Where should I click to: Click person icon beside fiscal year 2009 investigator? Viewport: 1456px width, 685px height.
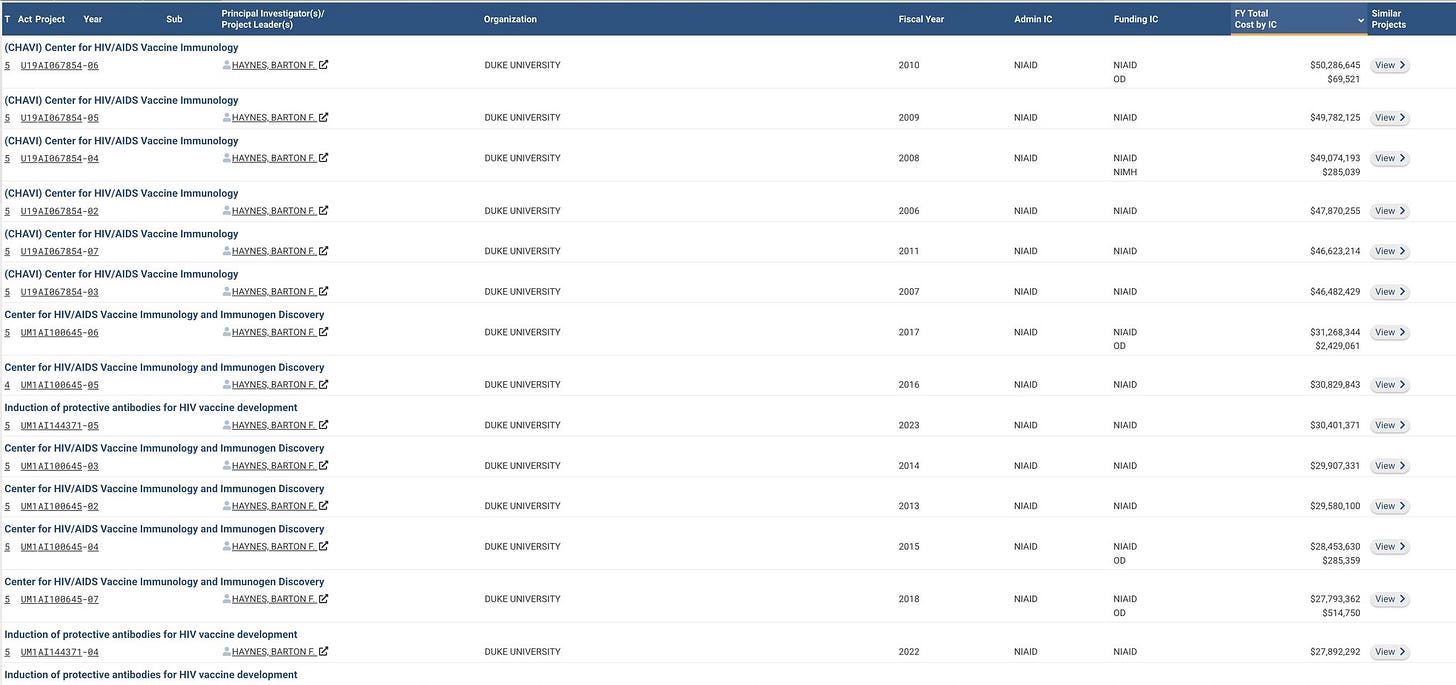point(227,118)
